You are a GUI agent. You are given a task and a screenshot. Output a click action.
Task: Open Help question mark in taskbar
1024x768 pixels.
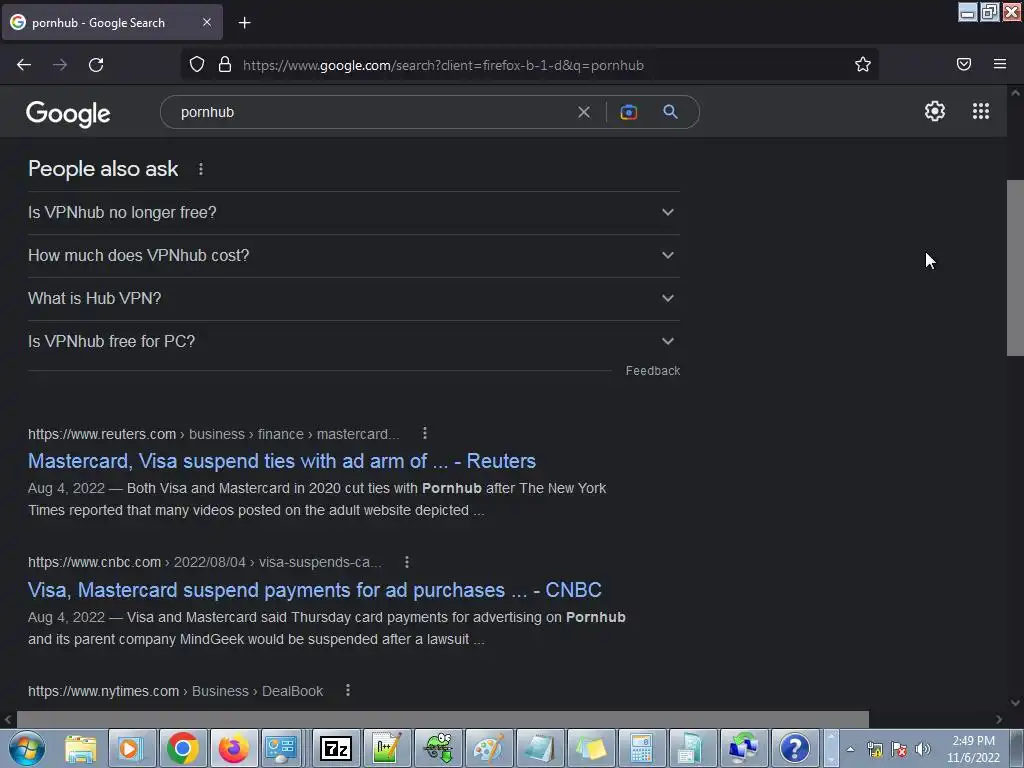794,748
